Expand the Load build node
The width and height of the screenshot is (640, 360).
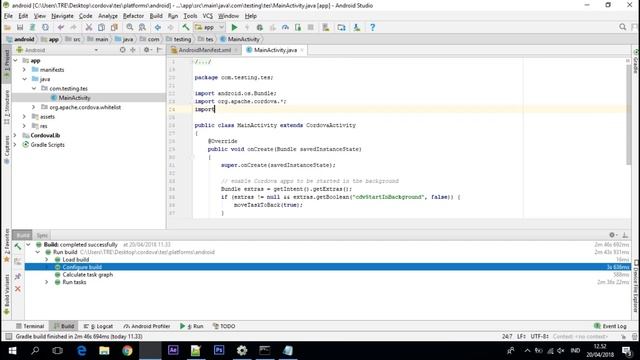[47, 260]
